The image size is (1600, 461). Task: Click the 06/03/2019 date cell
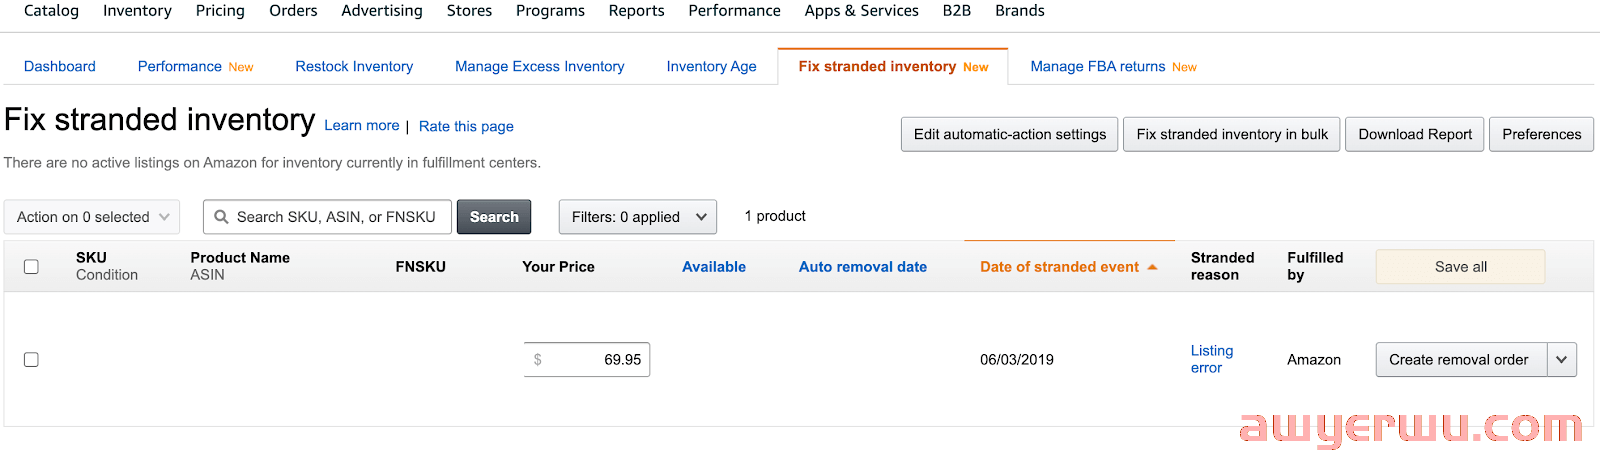tap(1017, 360)
